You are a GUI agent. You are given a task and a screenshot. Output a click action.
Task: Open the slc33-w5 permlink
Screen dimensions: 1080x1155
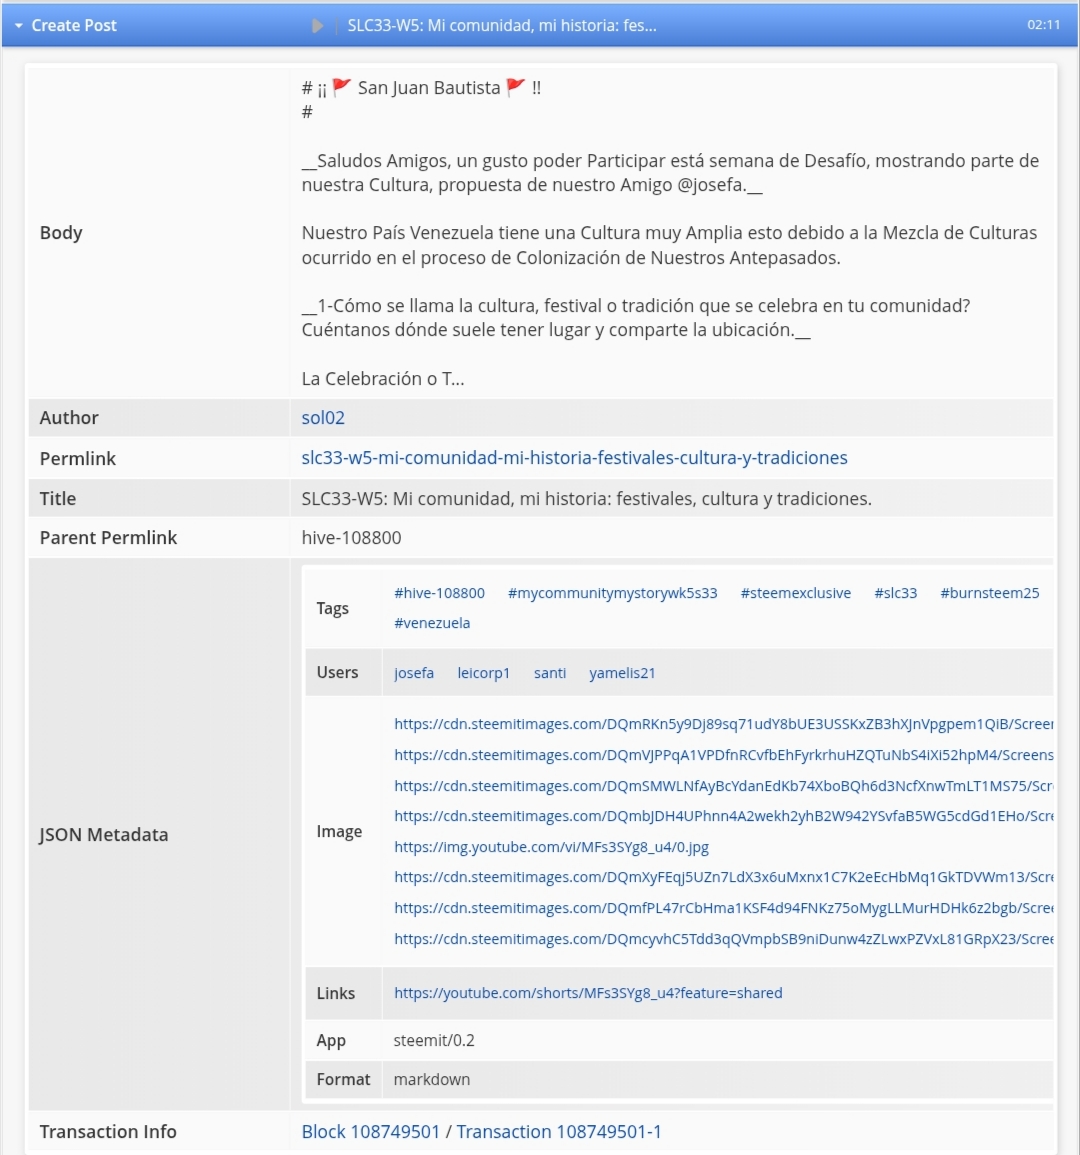(574, 458)
